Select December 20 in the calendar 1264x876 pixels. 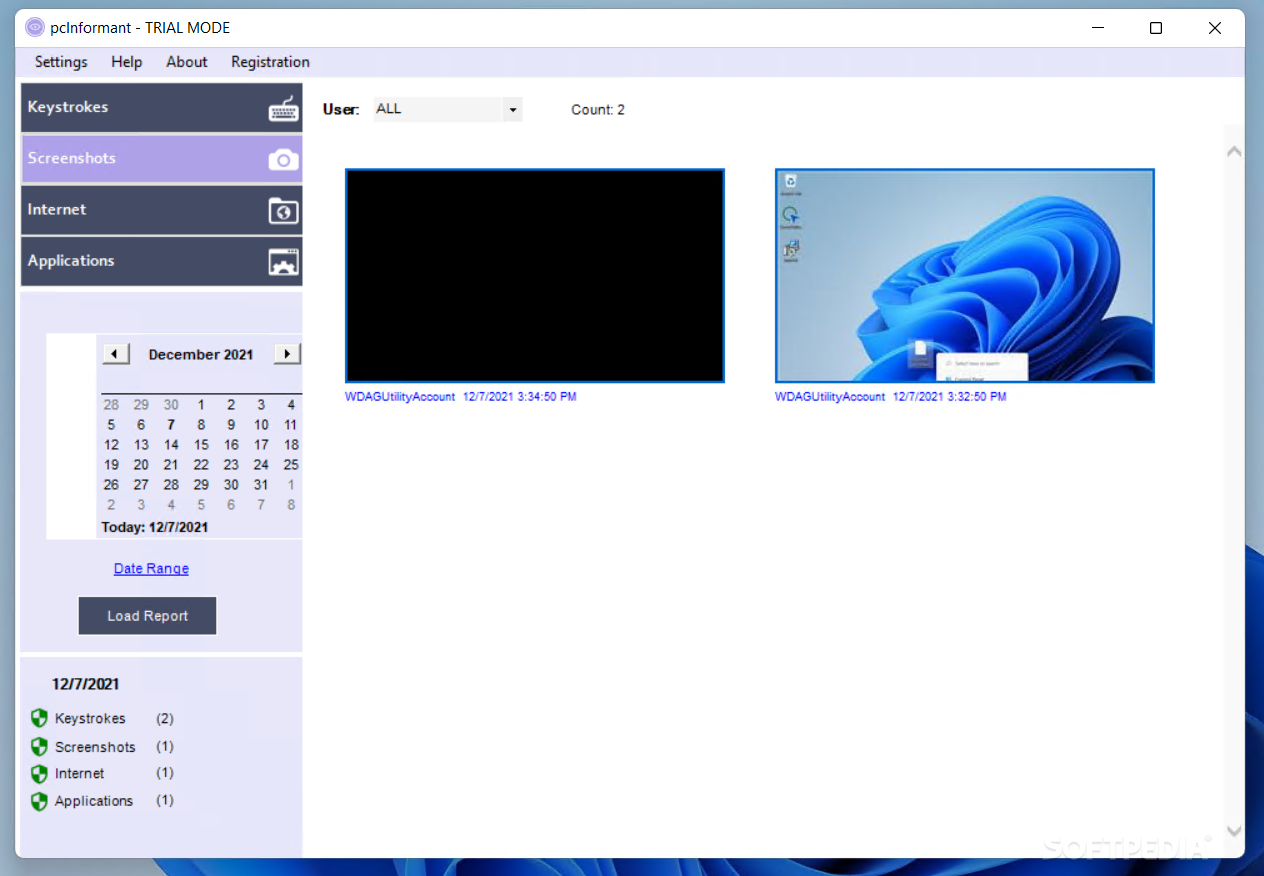141,465
